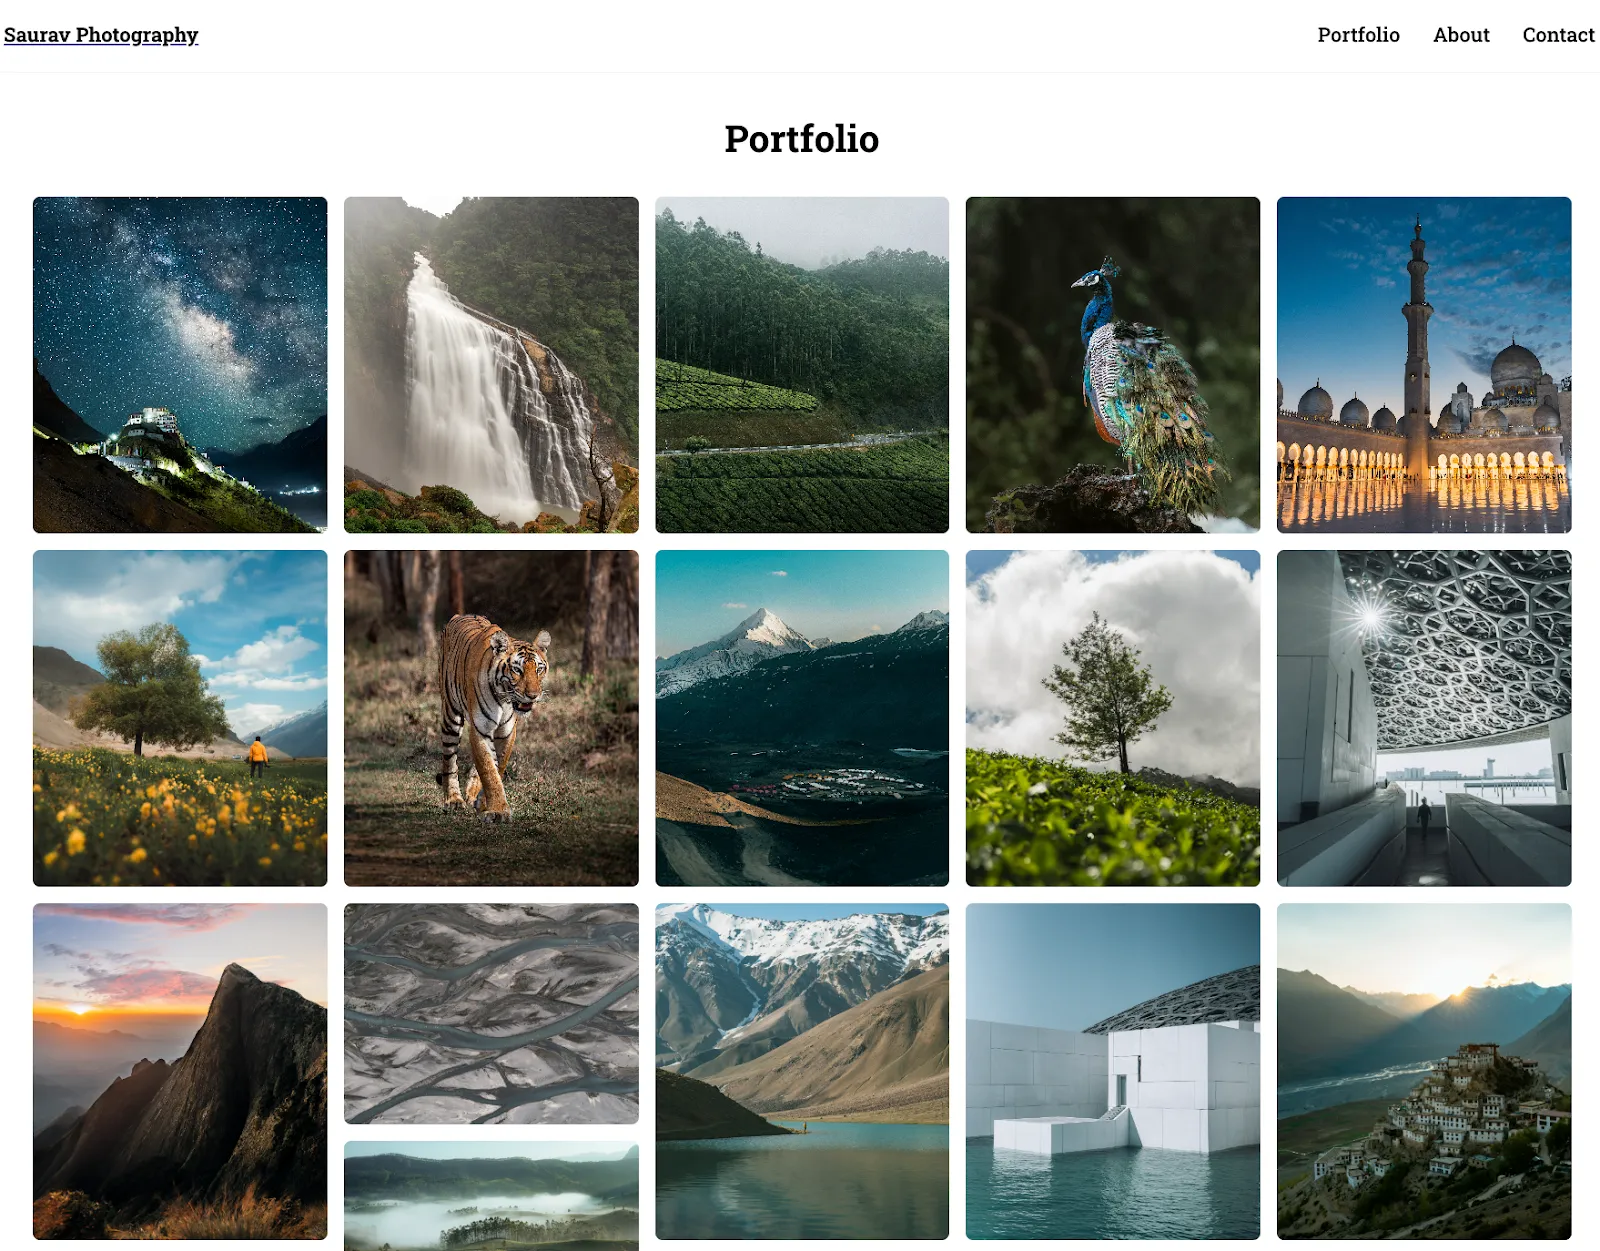
Task: Go to the Portfolio nav item
Action: coord(1358,35)
